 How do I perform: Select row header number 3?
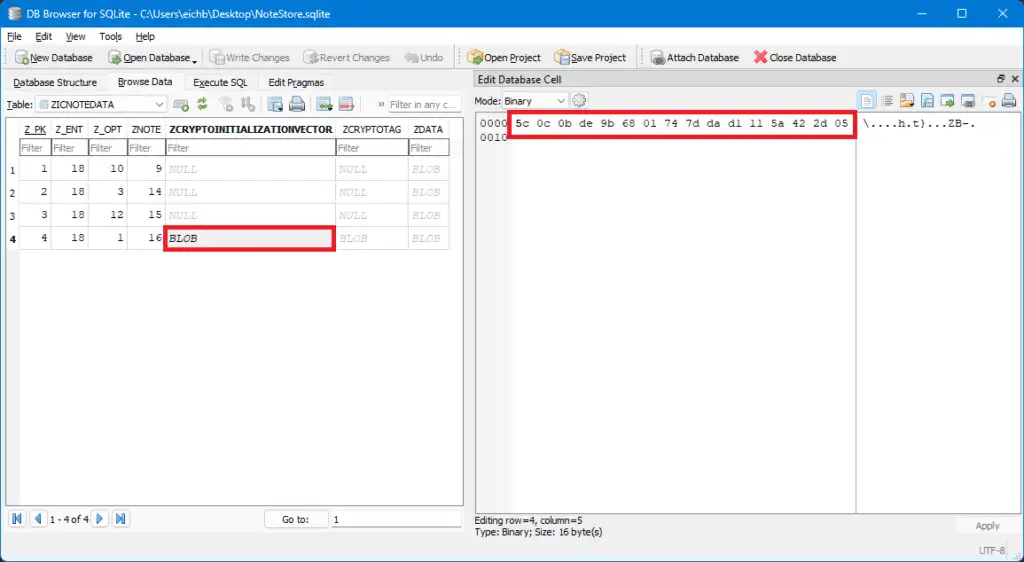click(x=12, y=215)
